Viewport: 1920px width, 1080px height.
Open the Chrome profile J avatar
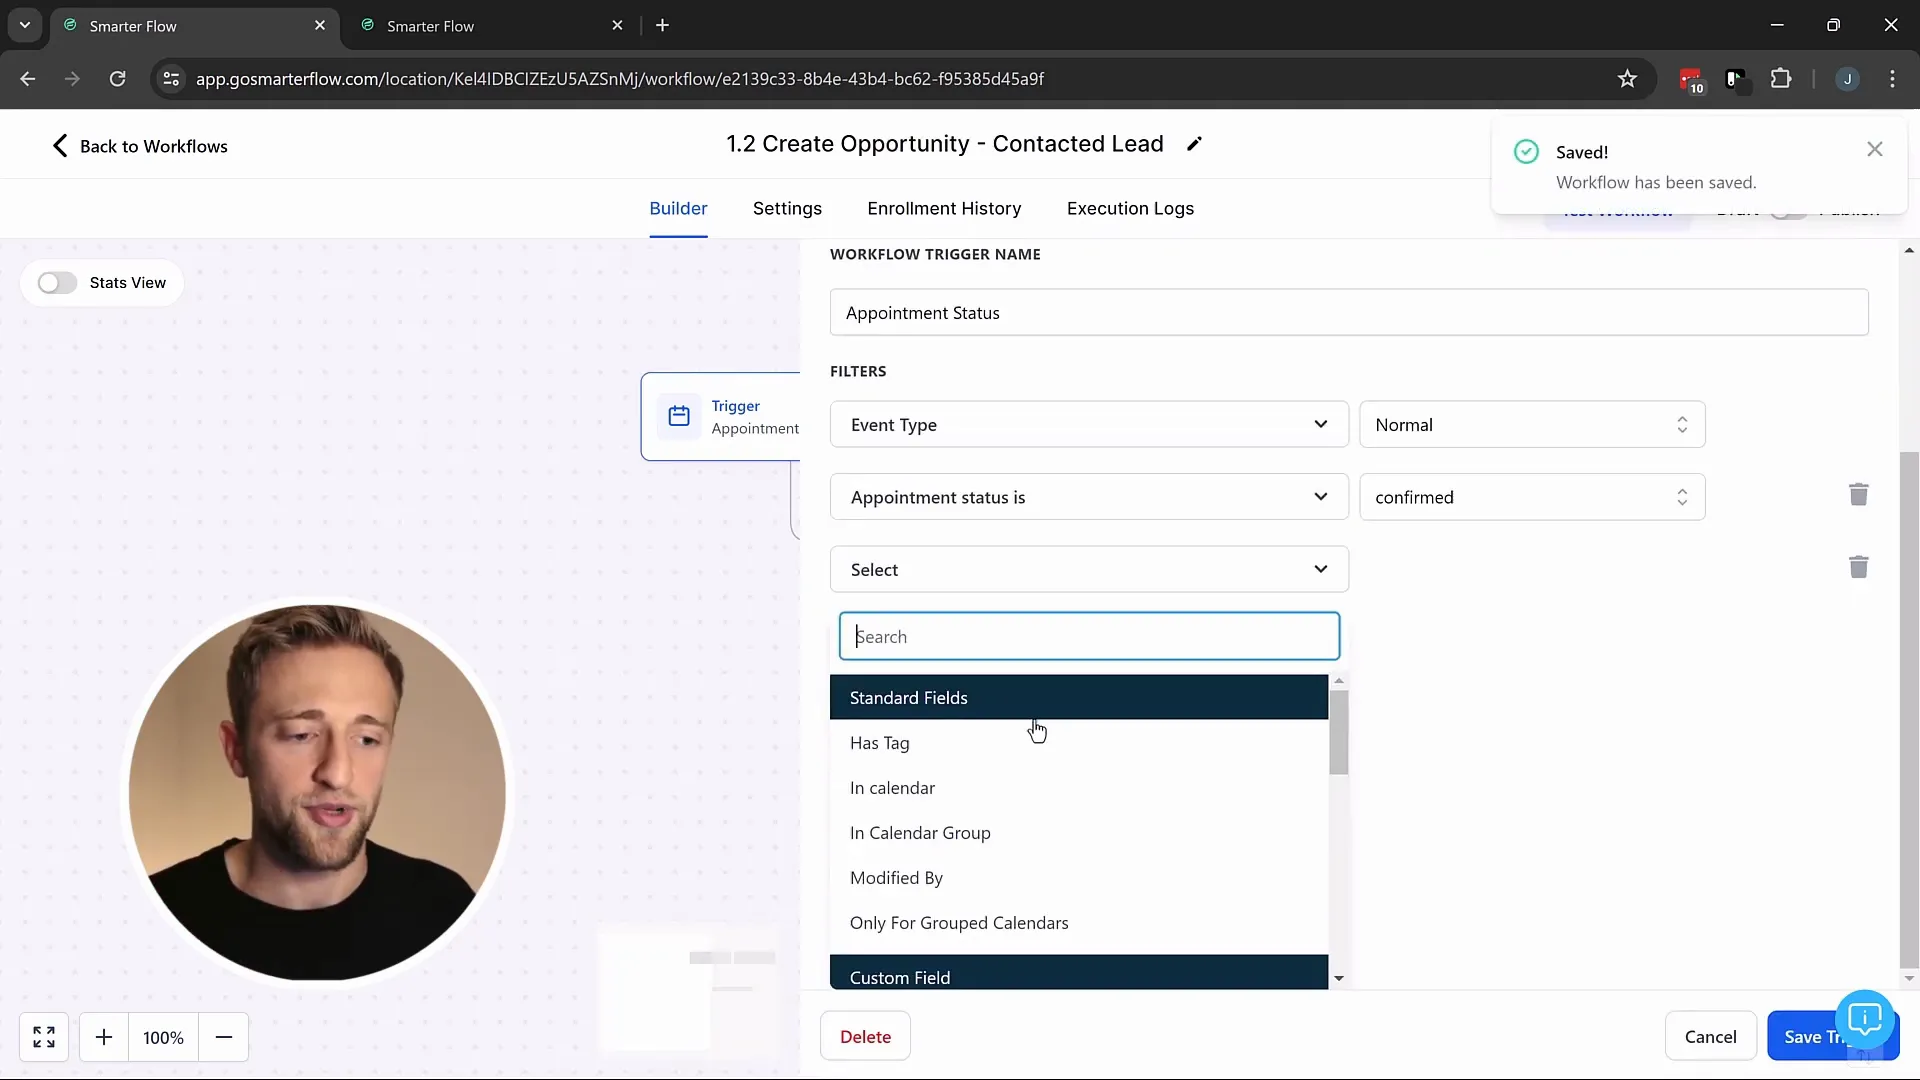click(1847, 79)
